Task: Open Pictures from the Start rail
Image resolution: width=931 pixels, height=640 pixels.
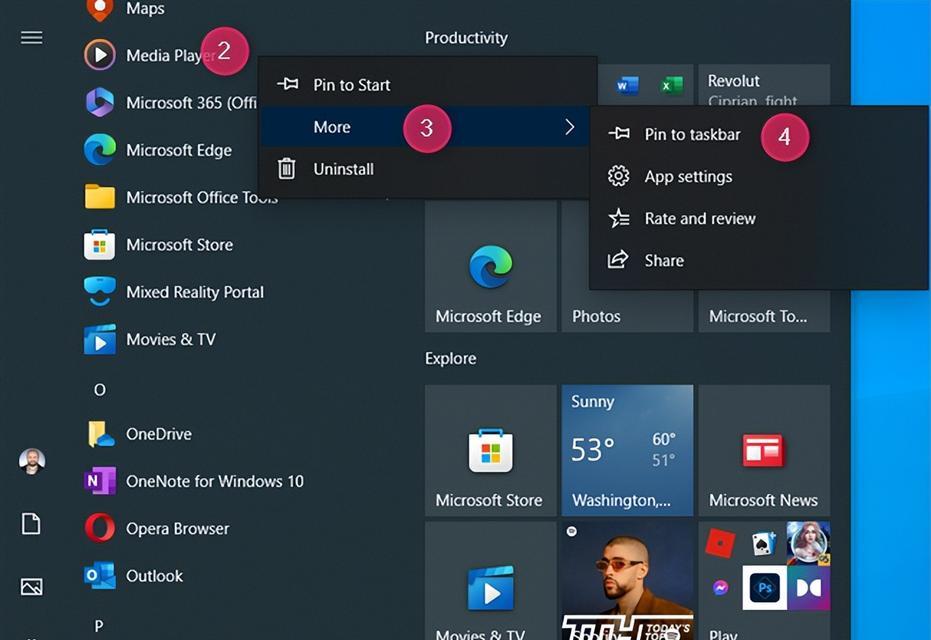Action: pyautogui.click(x=31, y=587)
